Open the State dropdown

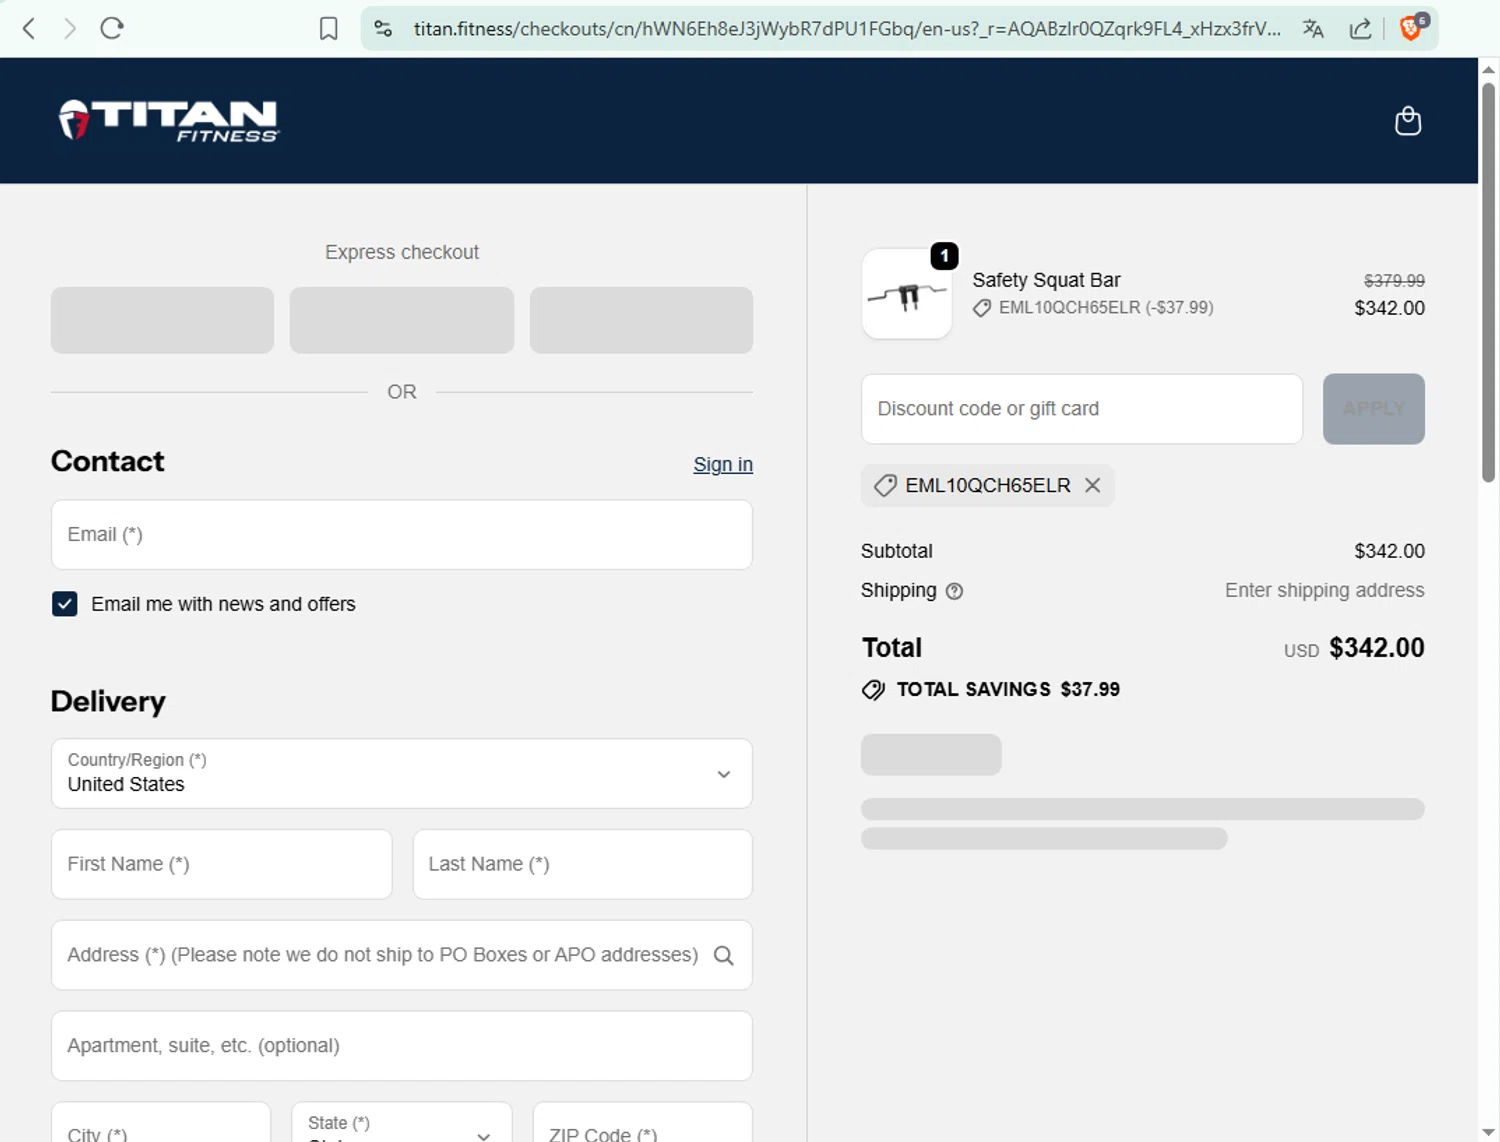click(x=402, y=1124)
